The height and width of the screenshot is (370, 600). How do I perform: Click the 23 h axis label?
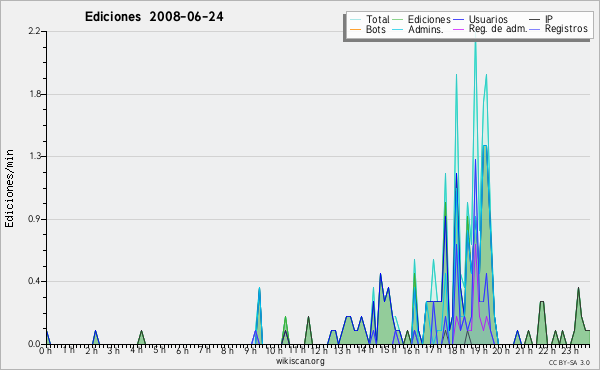570,351
